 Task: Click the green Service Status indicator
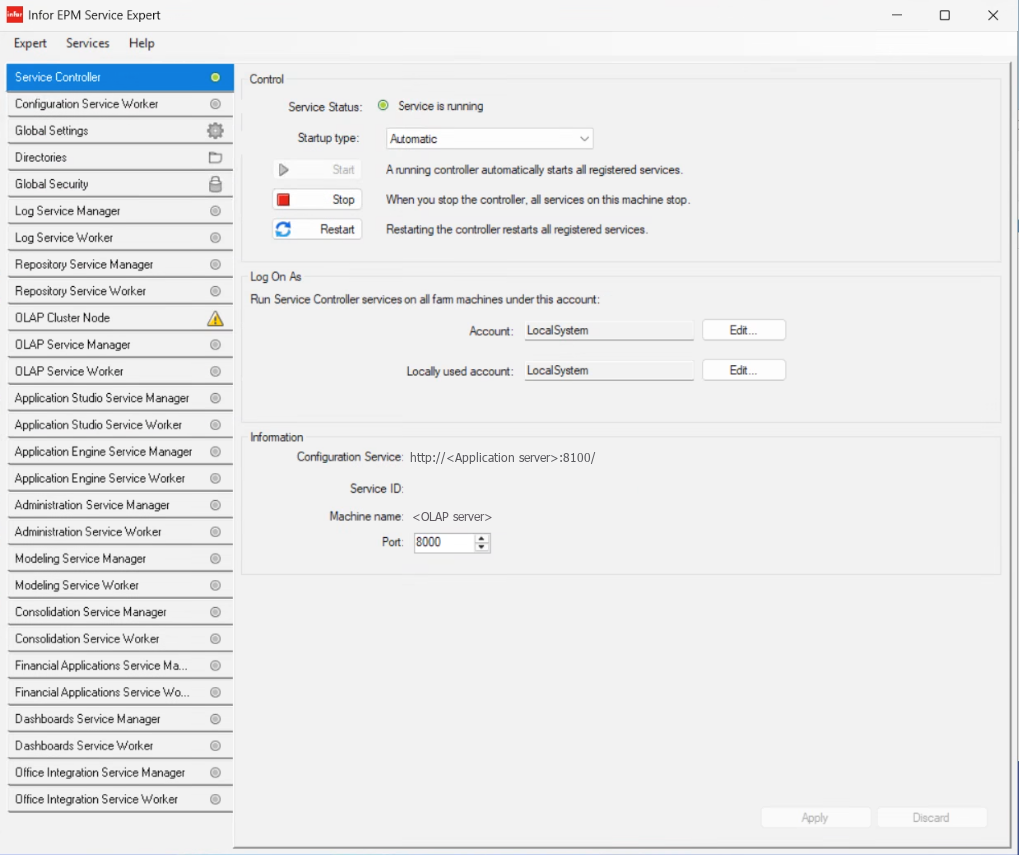(x=383, y=105)
